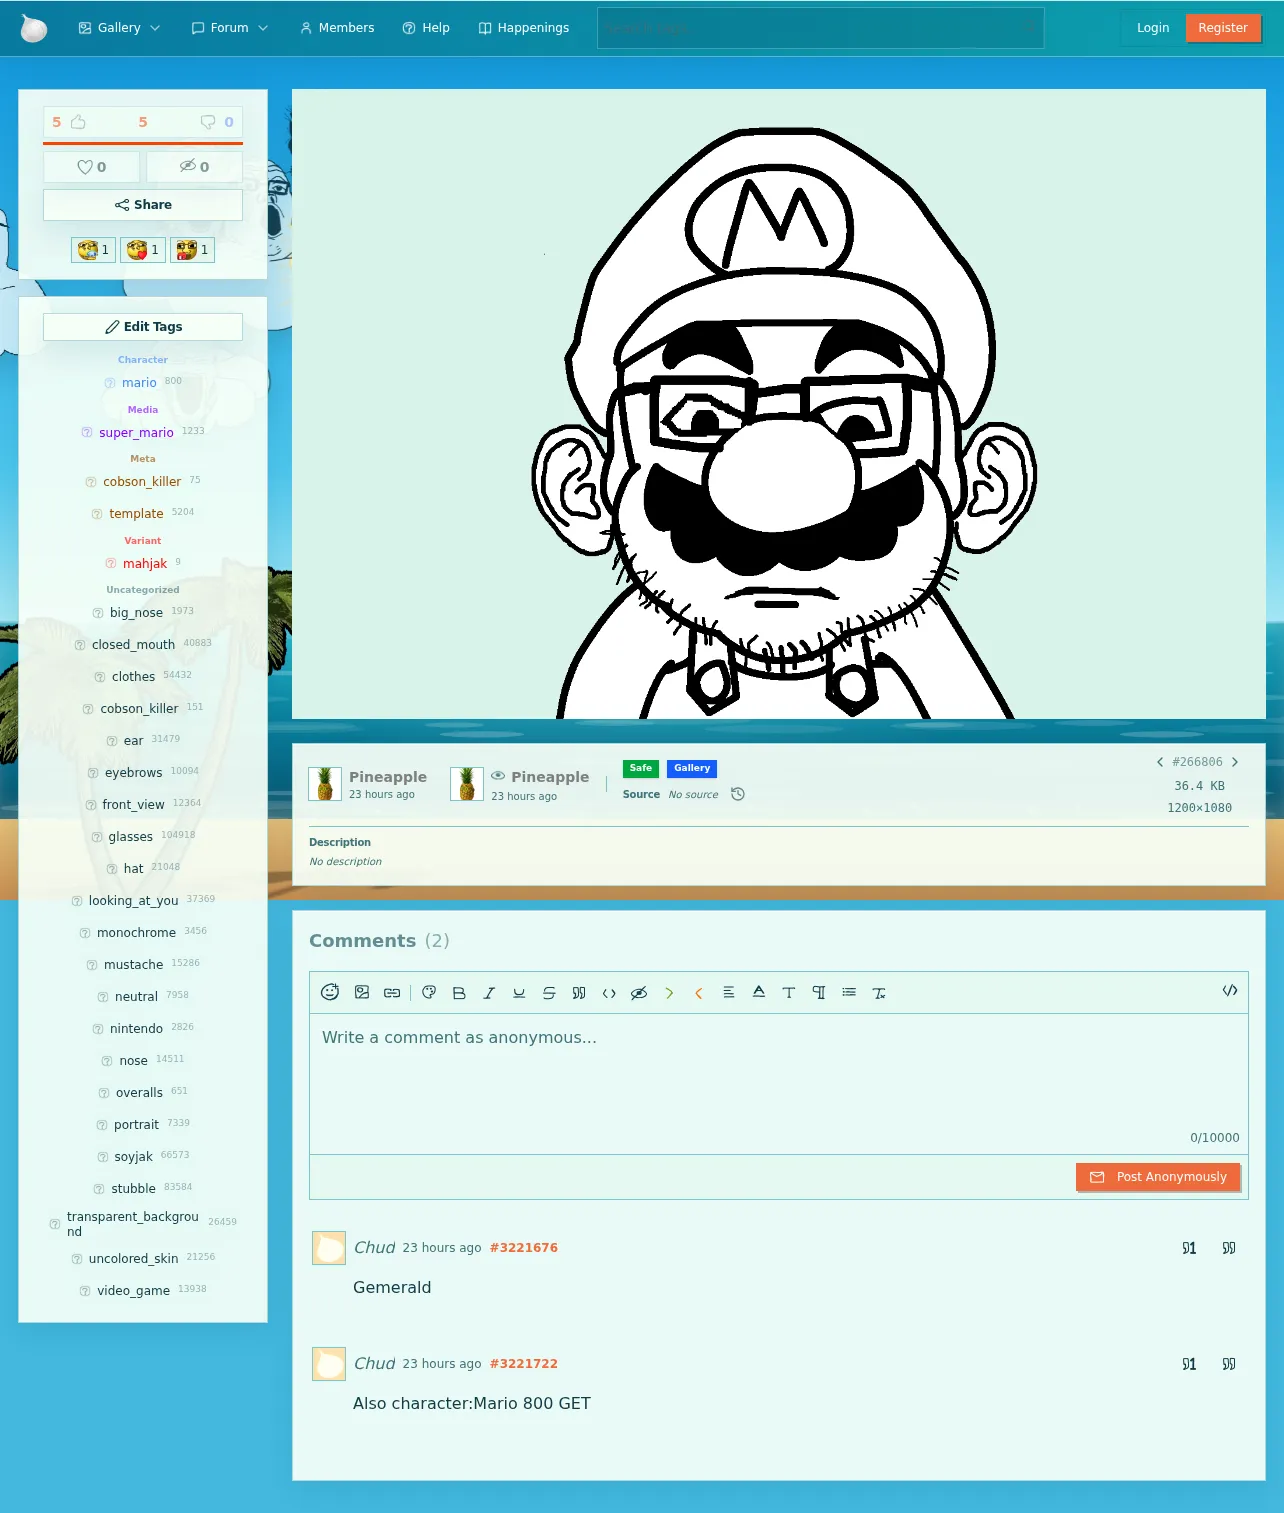1284x1513 pixels.
Task: Open uploader Pineapple's avatar next to the first name
Action: point(325,784)
